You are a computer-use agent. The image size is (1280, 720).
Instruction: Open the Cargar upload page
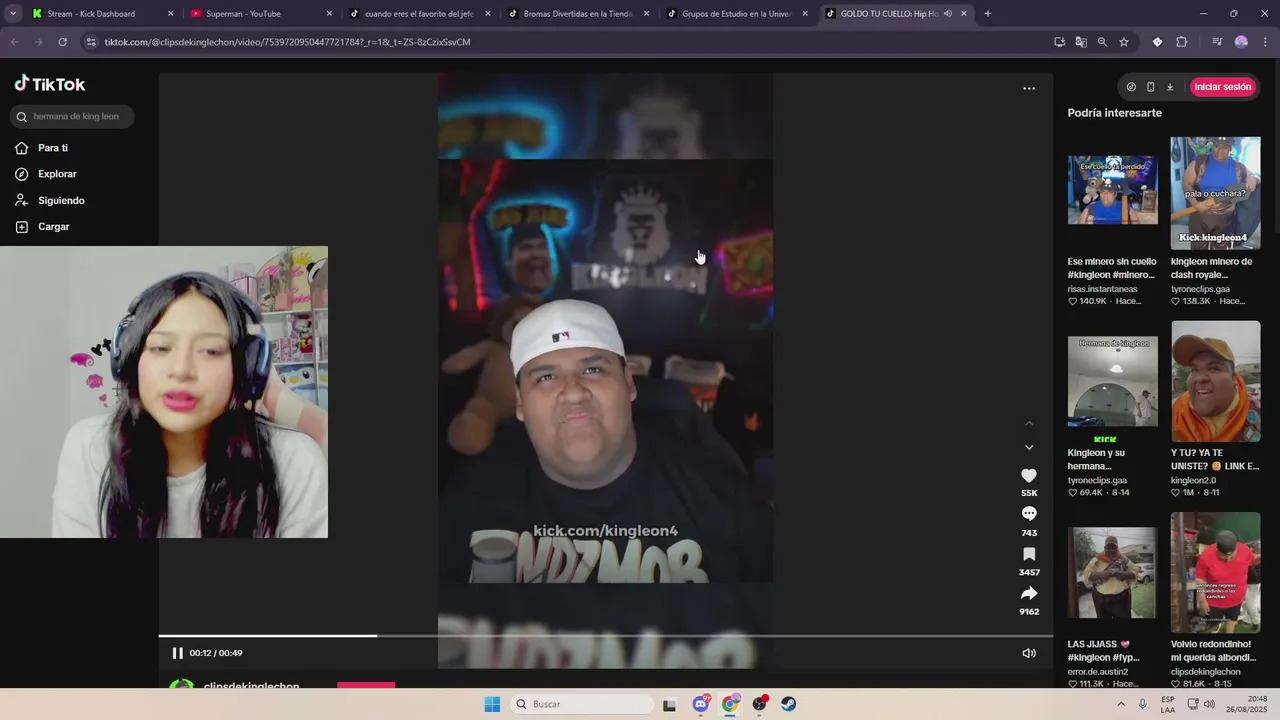pyautogui.click(x=43, y=227)
